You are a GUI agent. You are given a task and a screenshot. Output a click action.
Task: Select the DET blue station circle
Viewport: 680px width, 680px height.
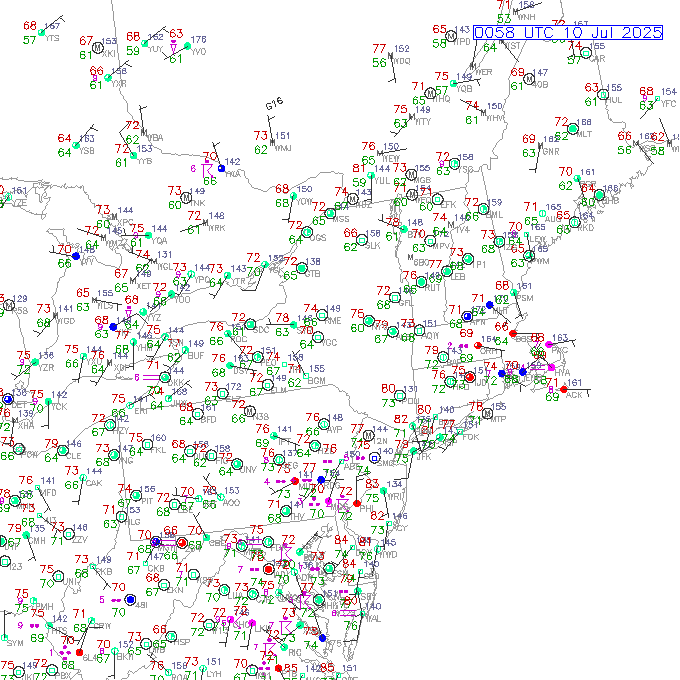pyautogui.click(x=8, y=399)
